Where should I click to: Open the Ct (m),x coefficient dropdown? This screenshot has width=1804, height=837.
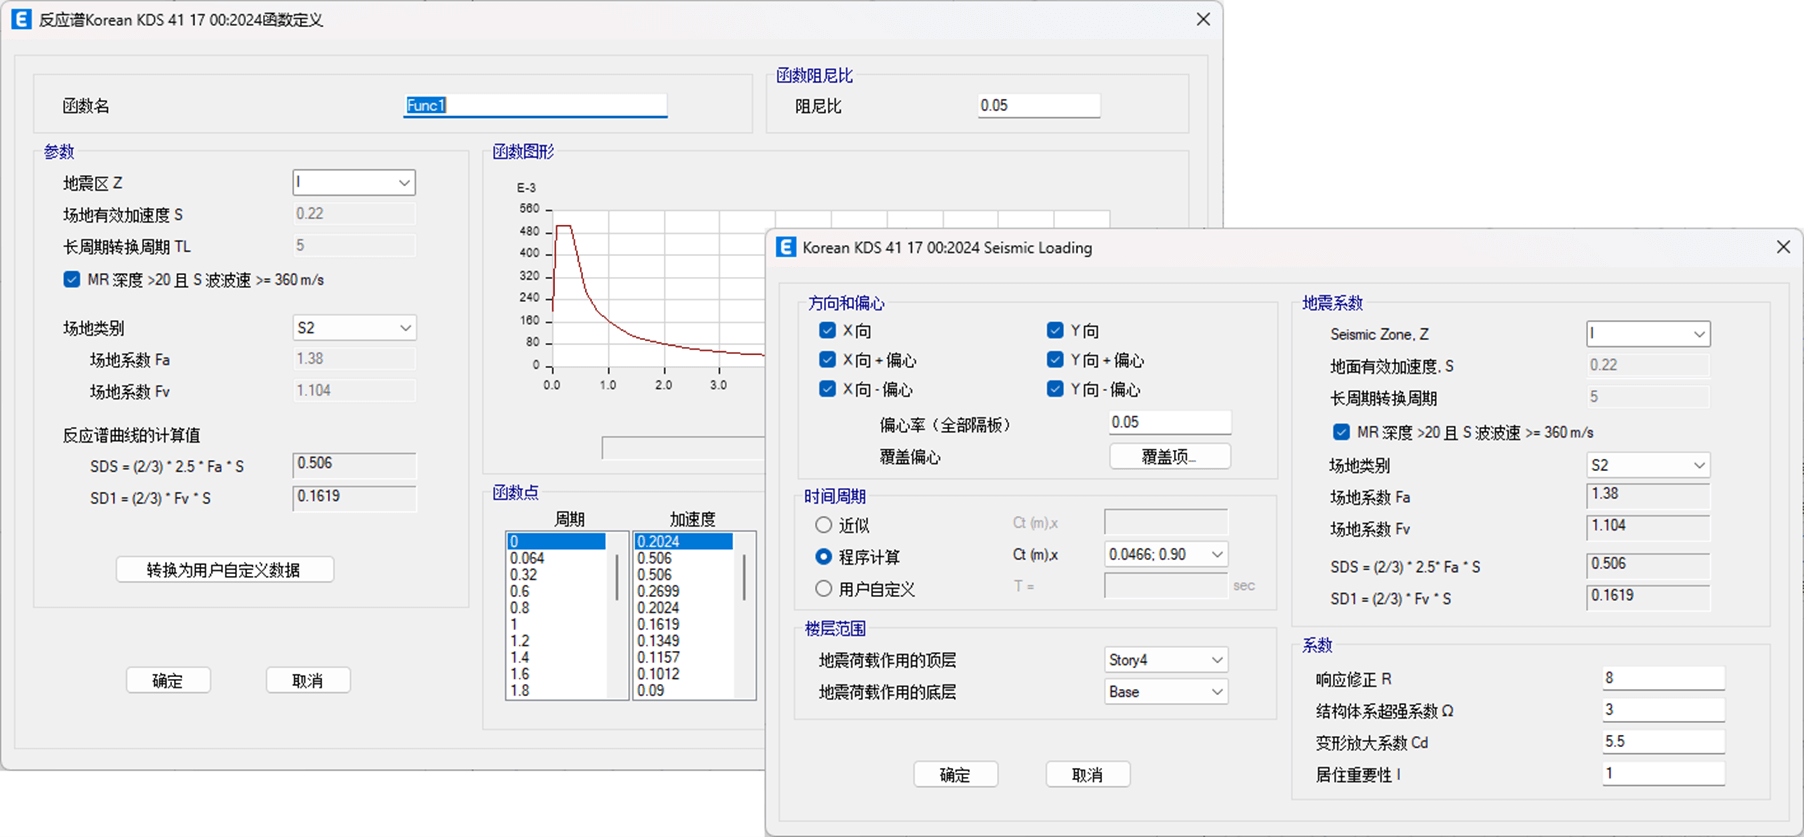(x=1165, y=554)
